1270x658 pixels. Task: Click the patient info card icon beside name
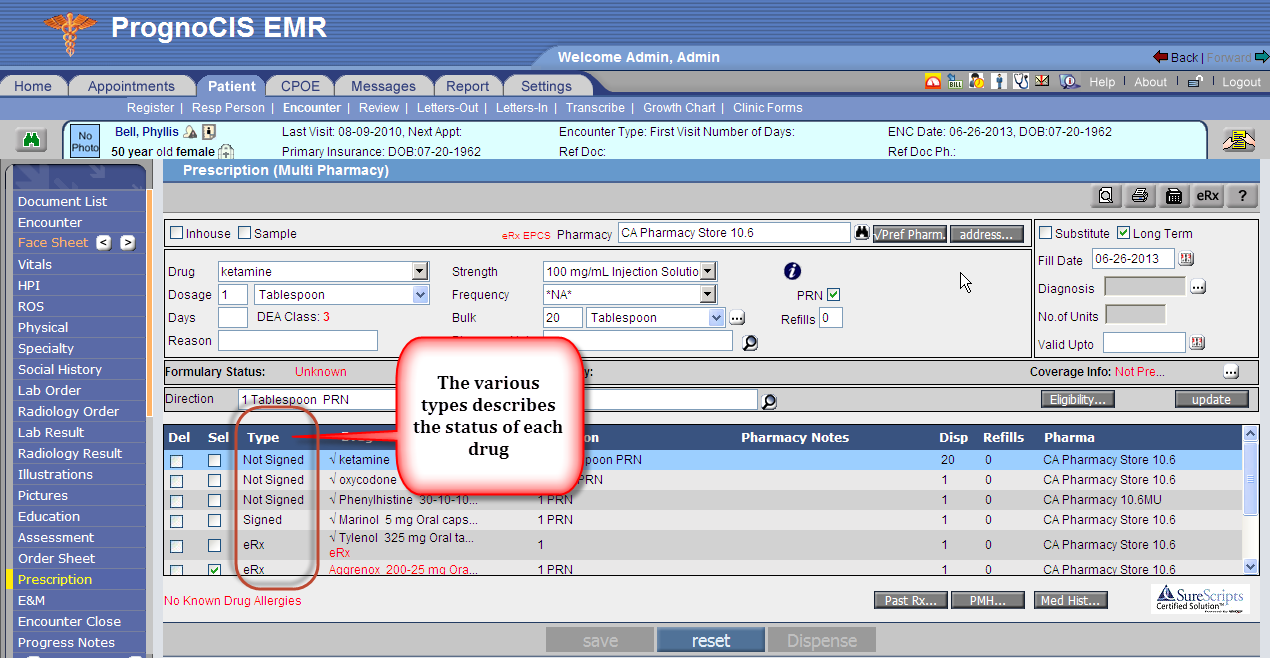click(x=208, y=132)
